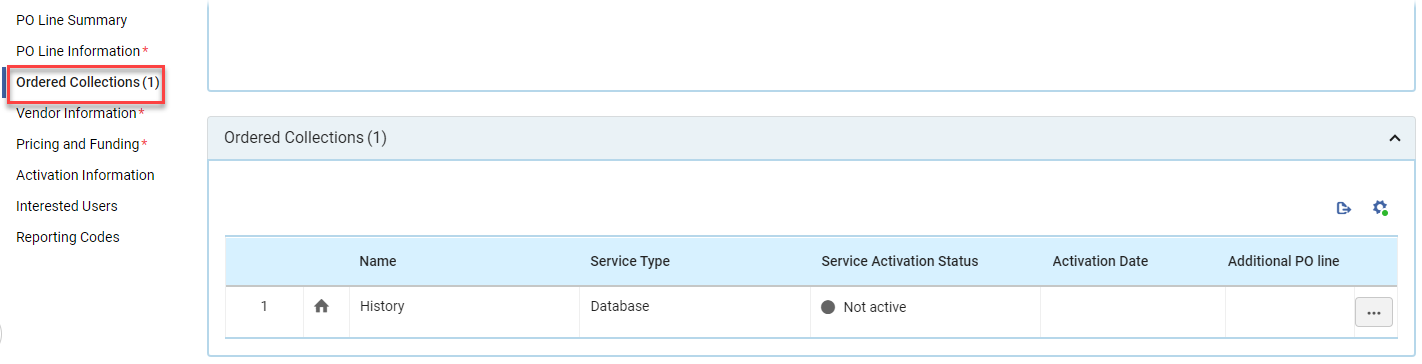Click the Name column header

point(378,261)
